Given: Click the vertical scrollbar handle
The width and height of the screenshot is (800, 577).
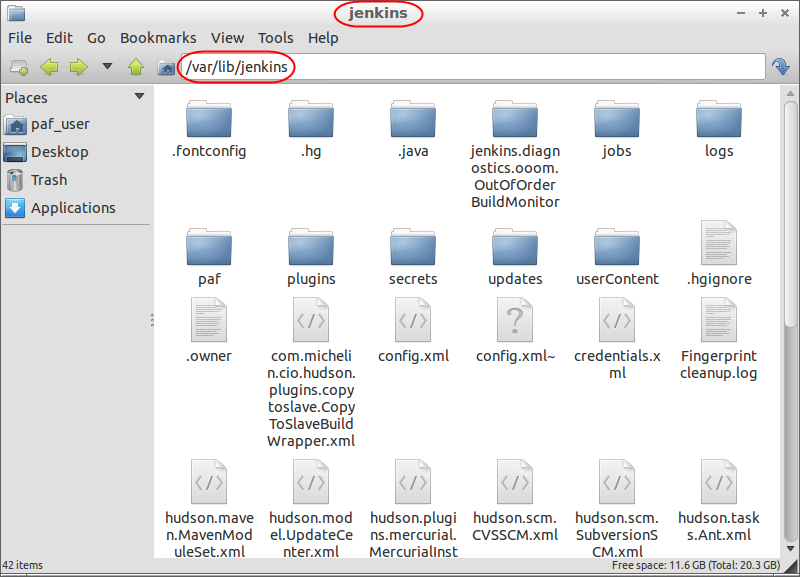Looking at the screenshot, I should pos(790,214).
